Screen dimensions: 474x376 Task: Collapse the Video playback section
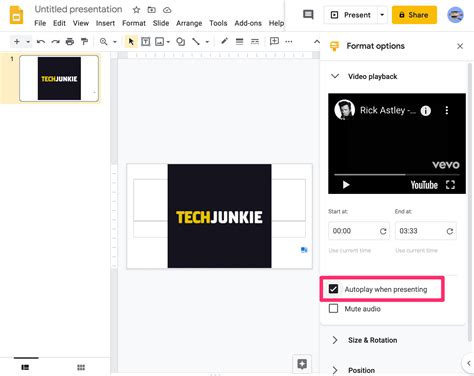pyautogui.click(x=335, y=76)
